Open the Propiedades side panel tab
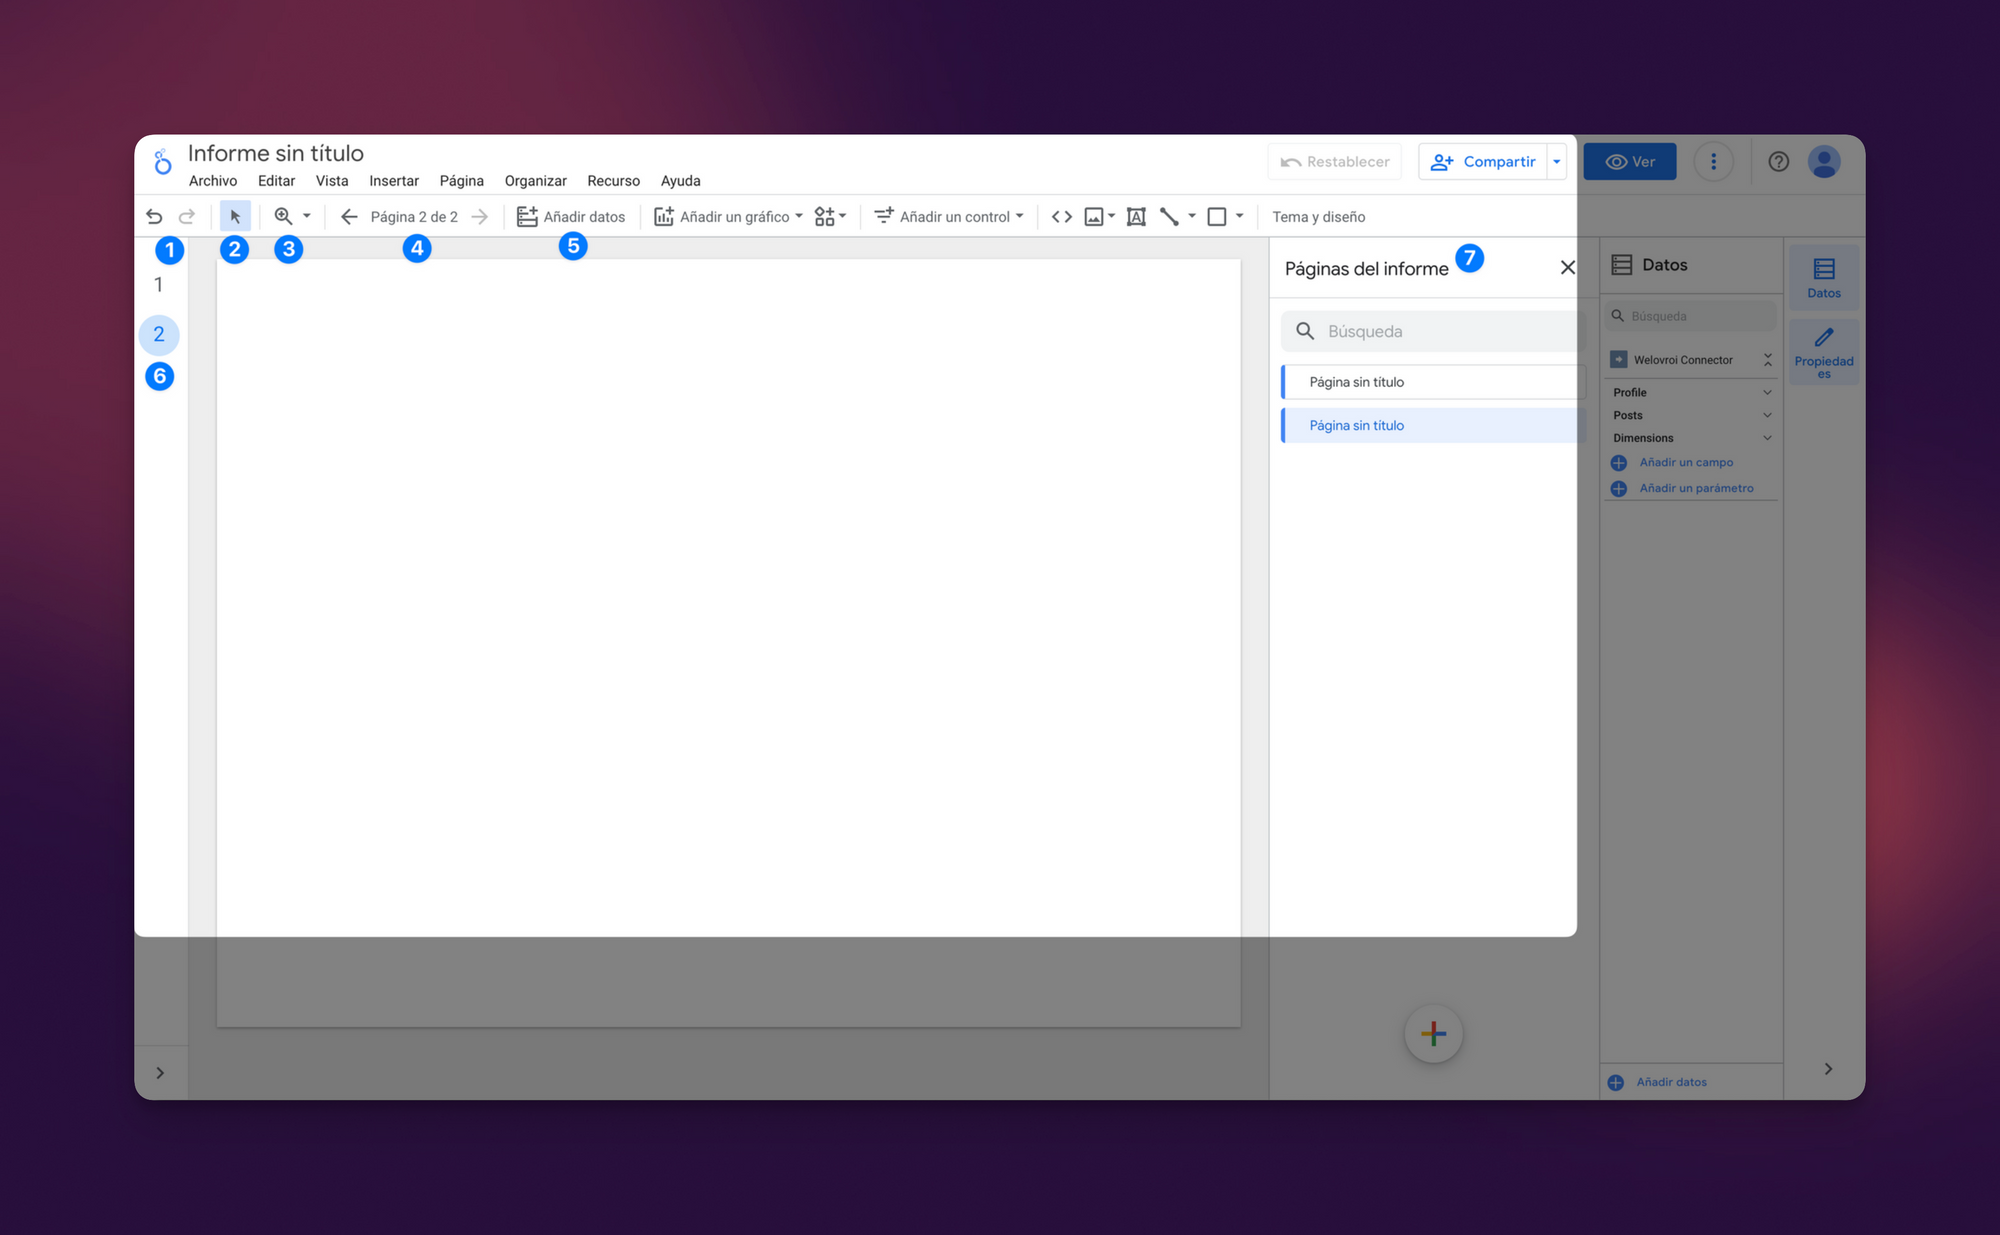The image size is (2000, 1235). 1824,352
